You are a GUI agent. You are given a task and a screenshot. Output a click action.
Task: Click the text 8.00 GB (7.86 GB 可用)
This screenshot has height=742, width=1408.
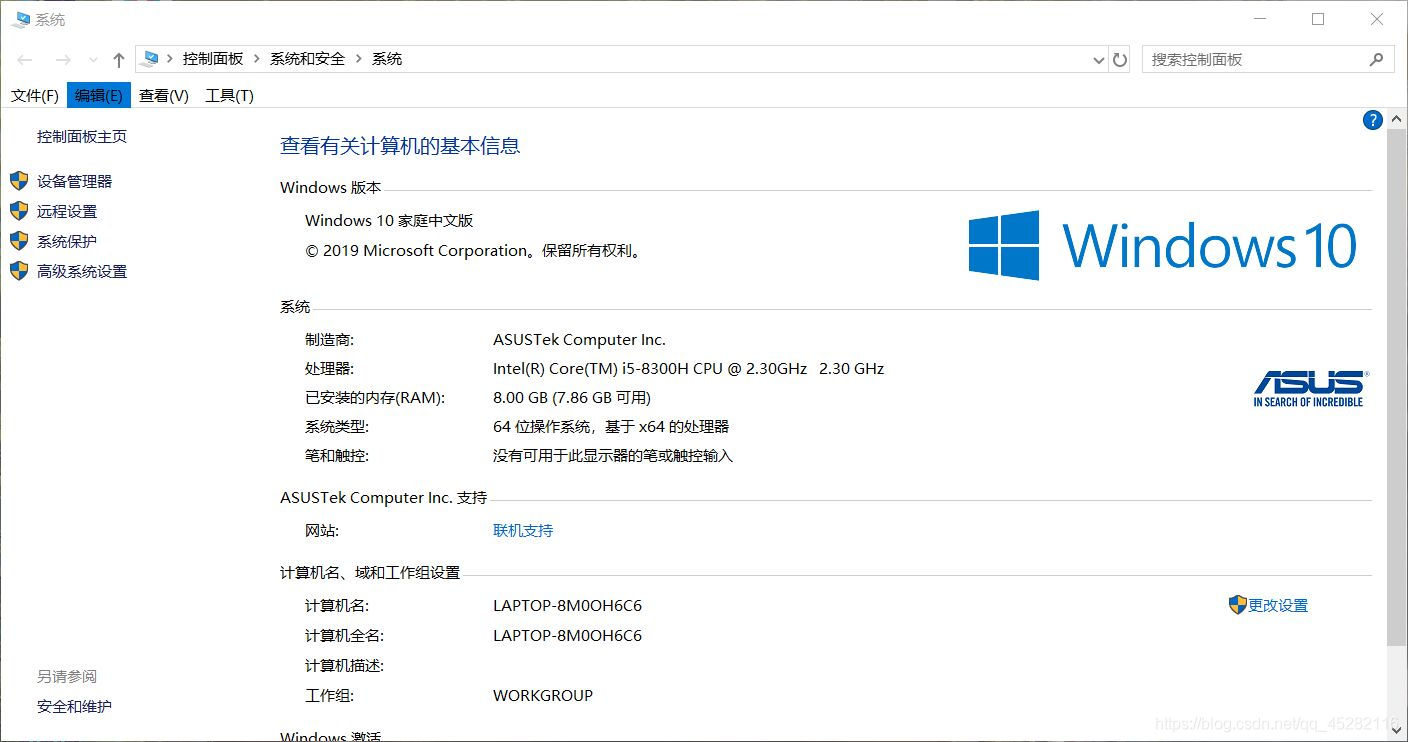click(x=572, y=397)
